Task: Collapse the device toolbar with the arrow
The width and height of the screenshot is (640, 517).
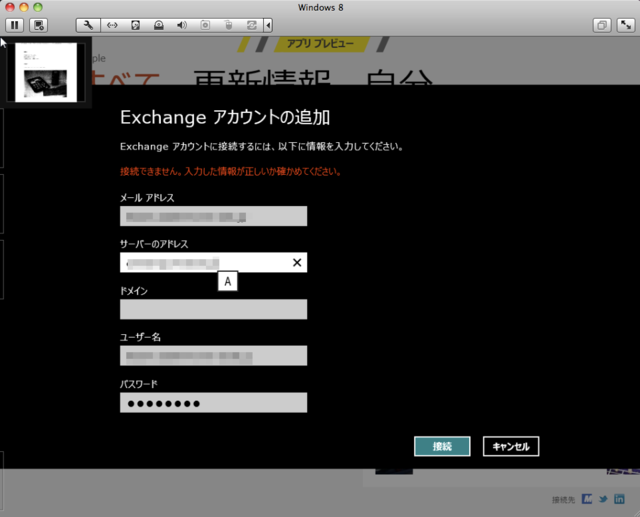Action: (x=268, y=25)
